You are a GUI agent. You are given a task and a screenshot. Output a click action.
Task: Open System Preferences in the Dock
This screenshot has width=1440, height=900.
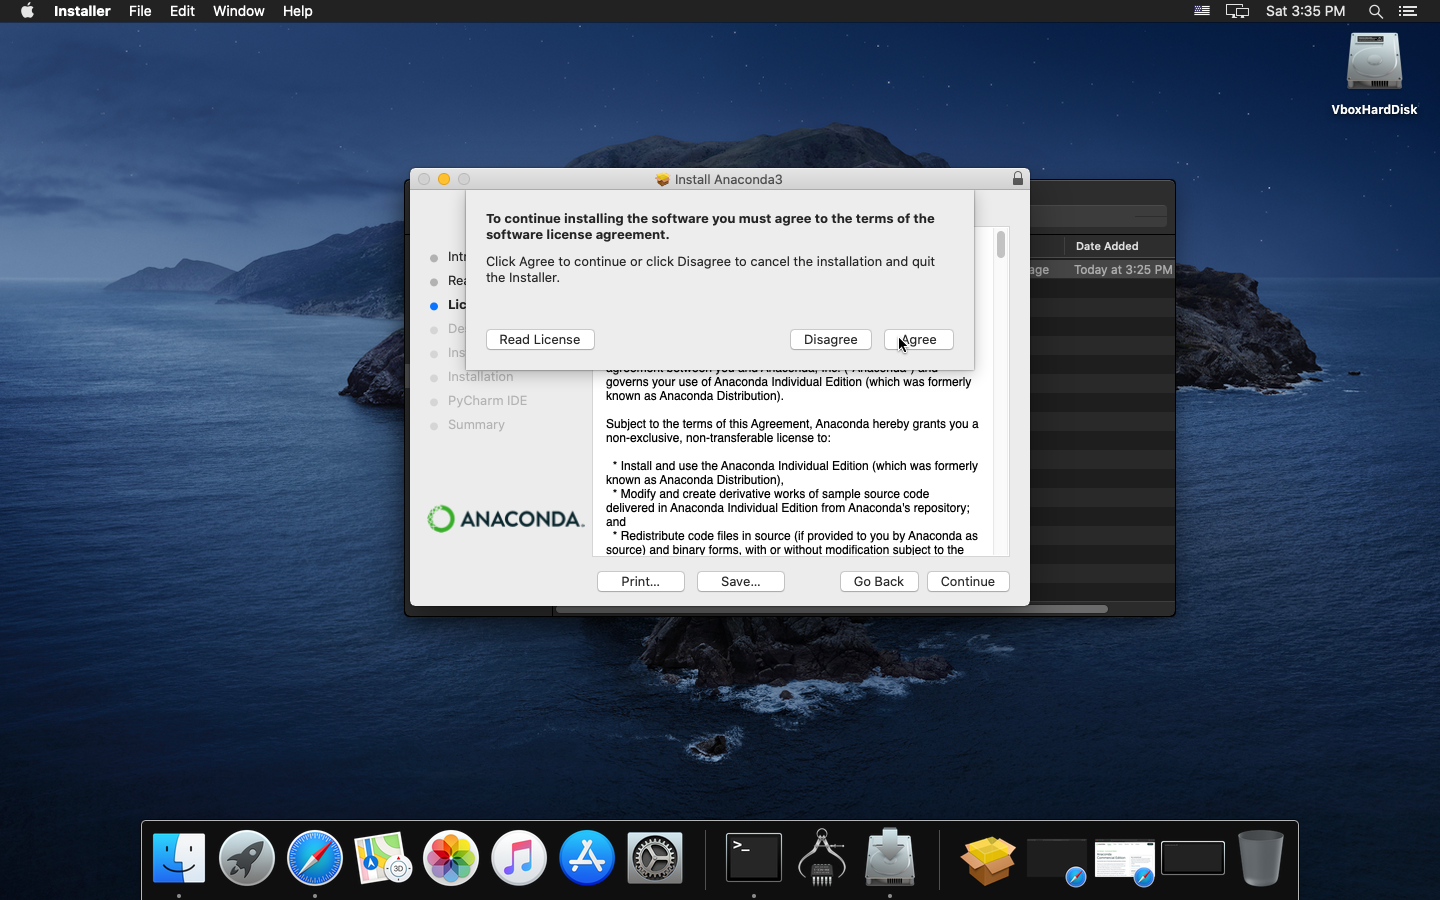coord(655,858)
